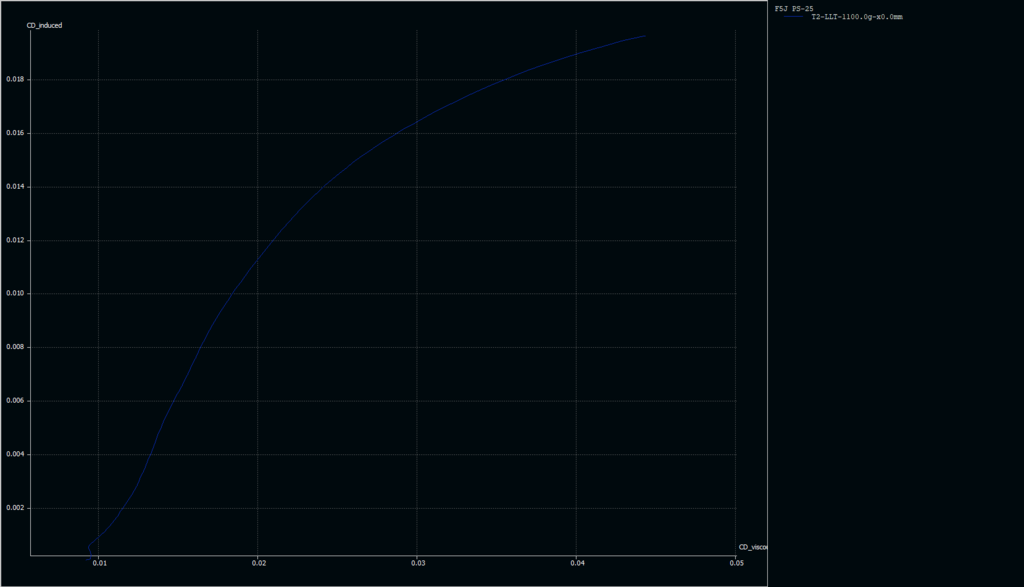1024x587 pixels.
Task: Select the T2-LLT-1100.0g-x0.0mm legend entry
Action: 856,18
